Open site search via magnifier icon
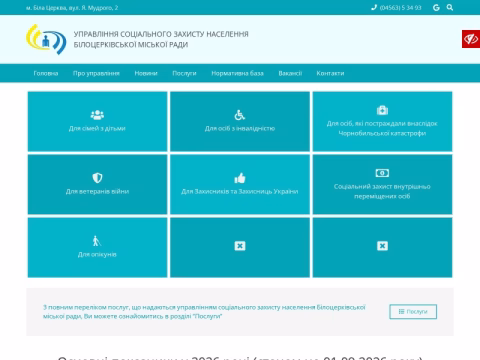Viewport: 480px width, 360px height. point(450,7)
